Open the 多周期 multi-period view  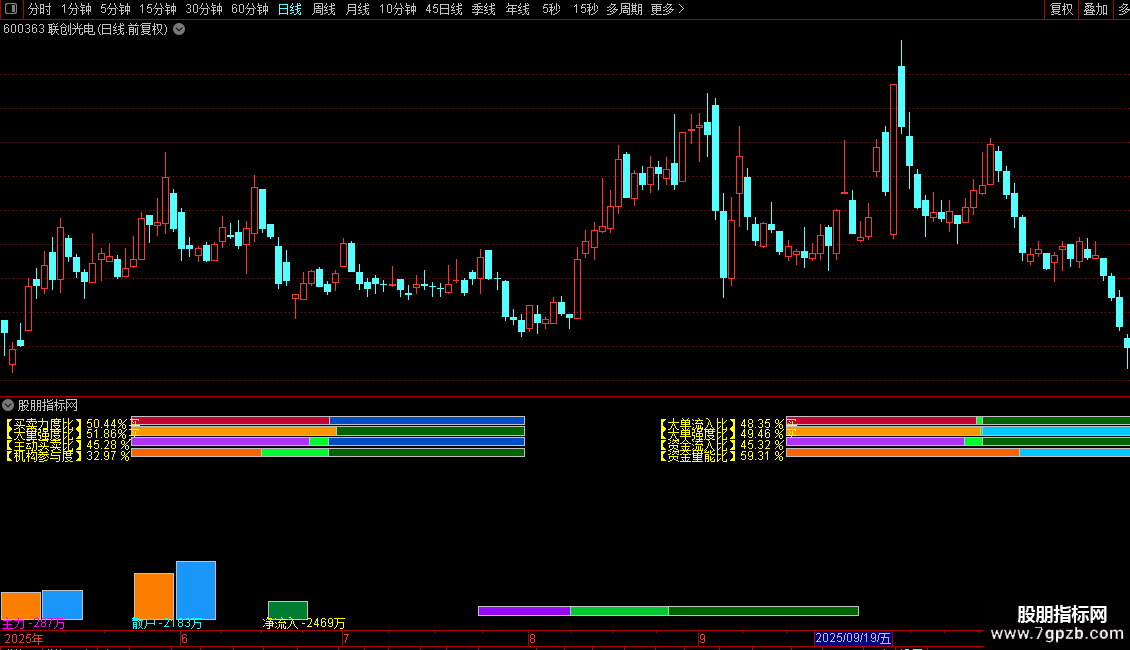point(624,9)
